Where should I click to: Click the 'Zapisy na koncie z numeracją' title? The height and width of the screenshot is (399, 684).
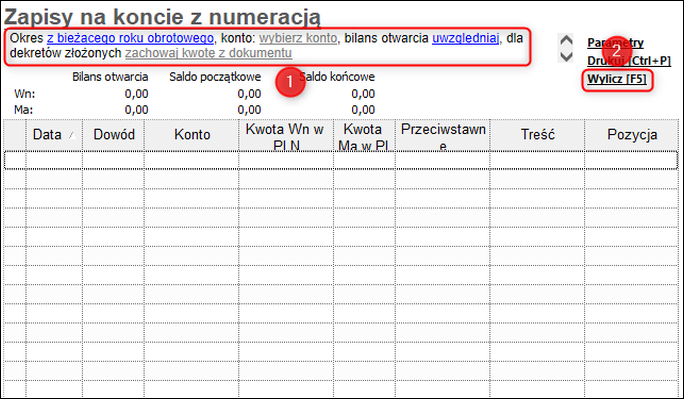point(162,17)
